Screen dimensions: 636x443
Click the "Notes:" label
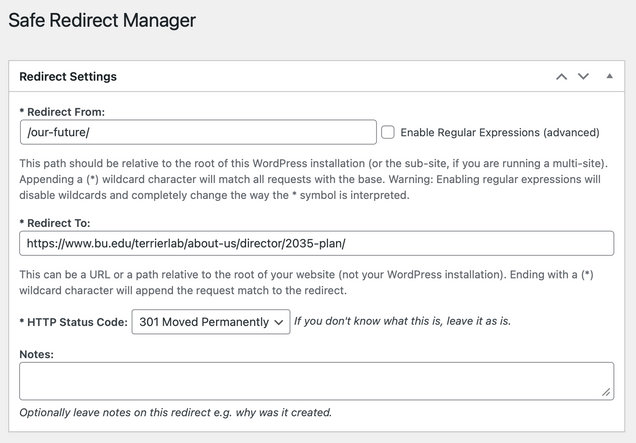tap(37, 354)
